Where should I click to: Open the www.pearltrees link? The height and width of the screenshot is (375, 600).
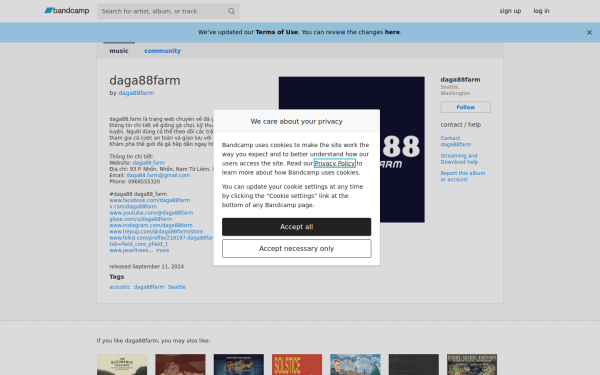click(x=131, y=250)
